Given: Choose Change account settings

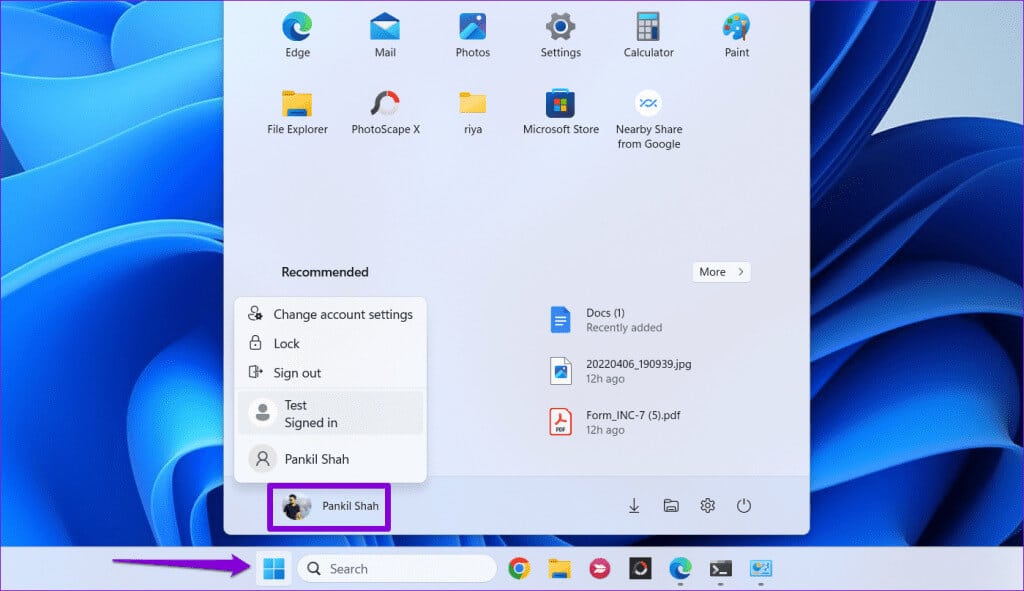Looking at the screenshot, I should (330, 314).
